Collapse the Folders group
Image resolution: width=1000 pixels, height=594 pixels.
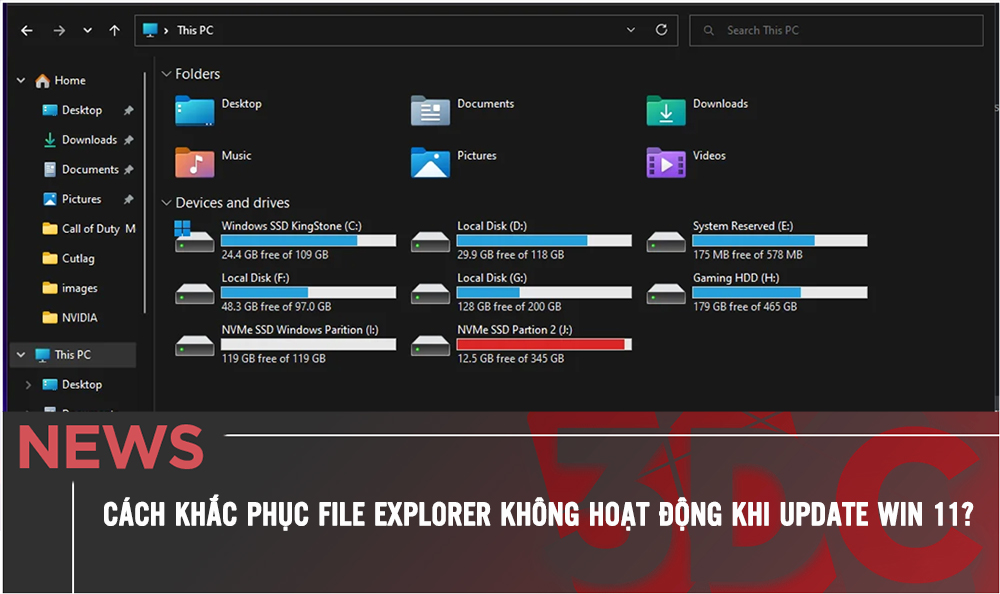[166, 74]
